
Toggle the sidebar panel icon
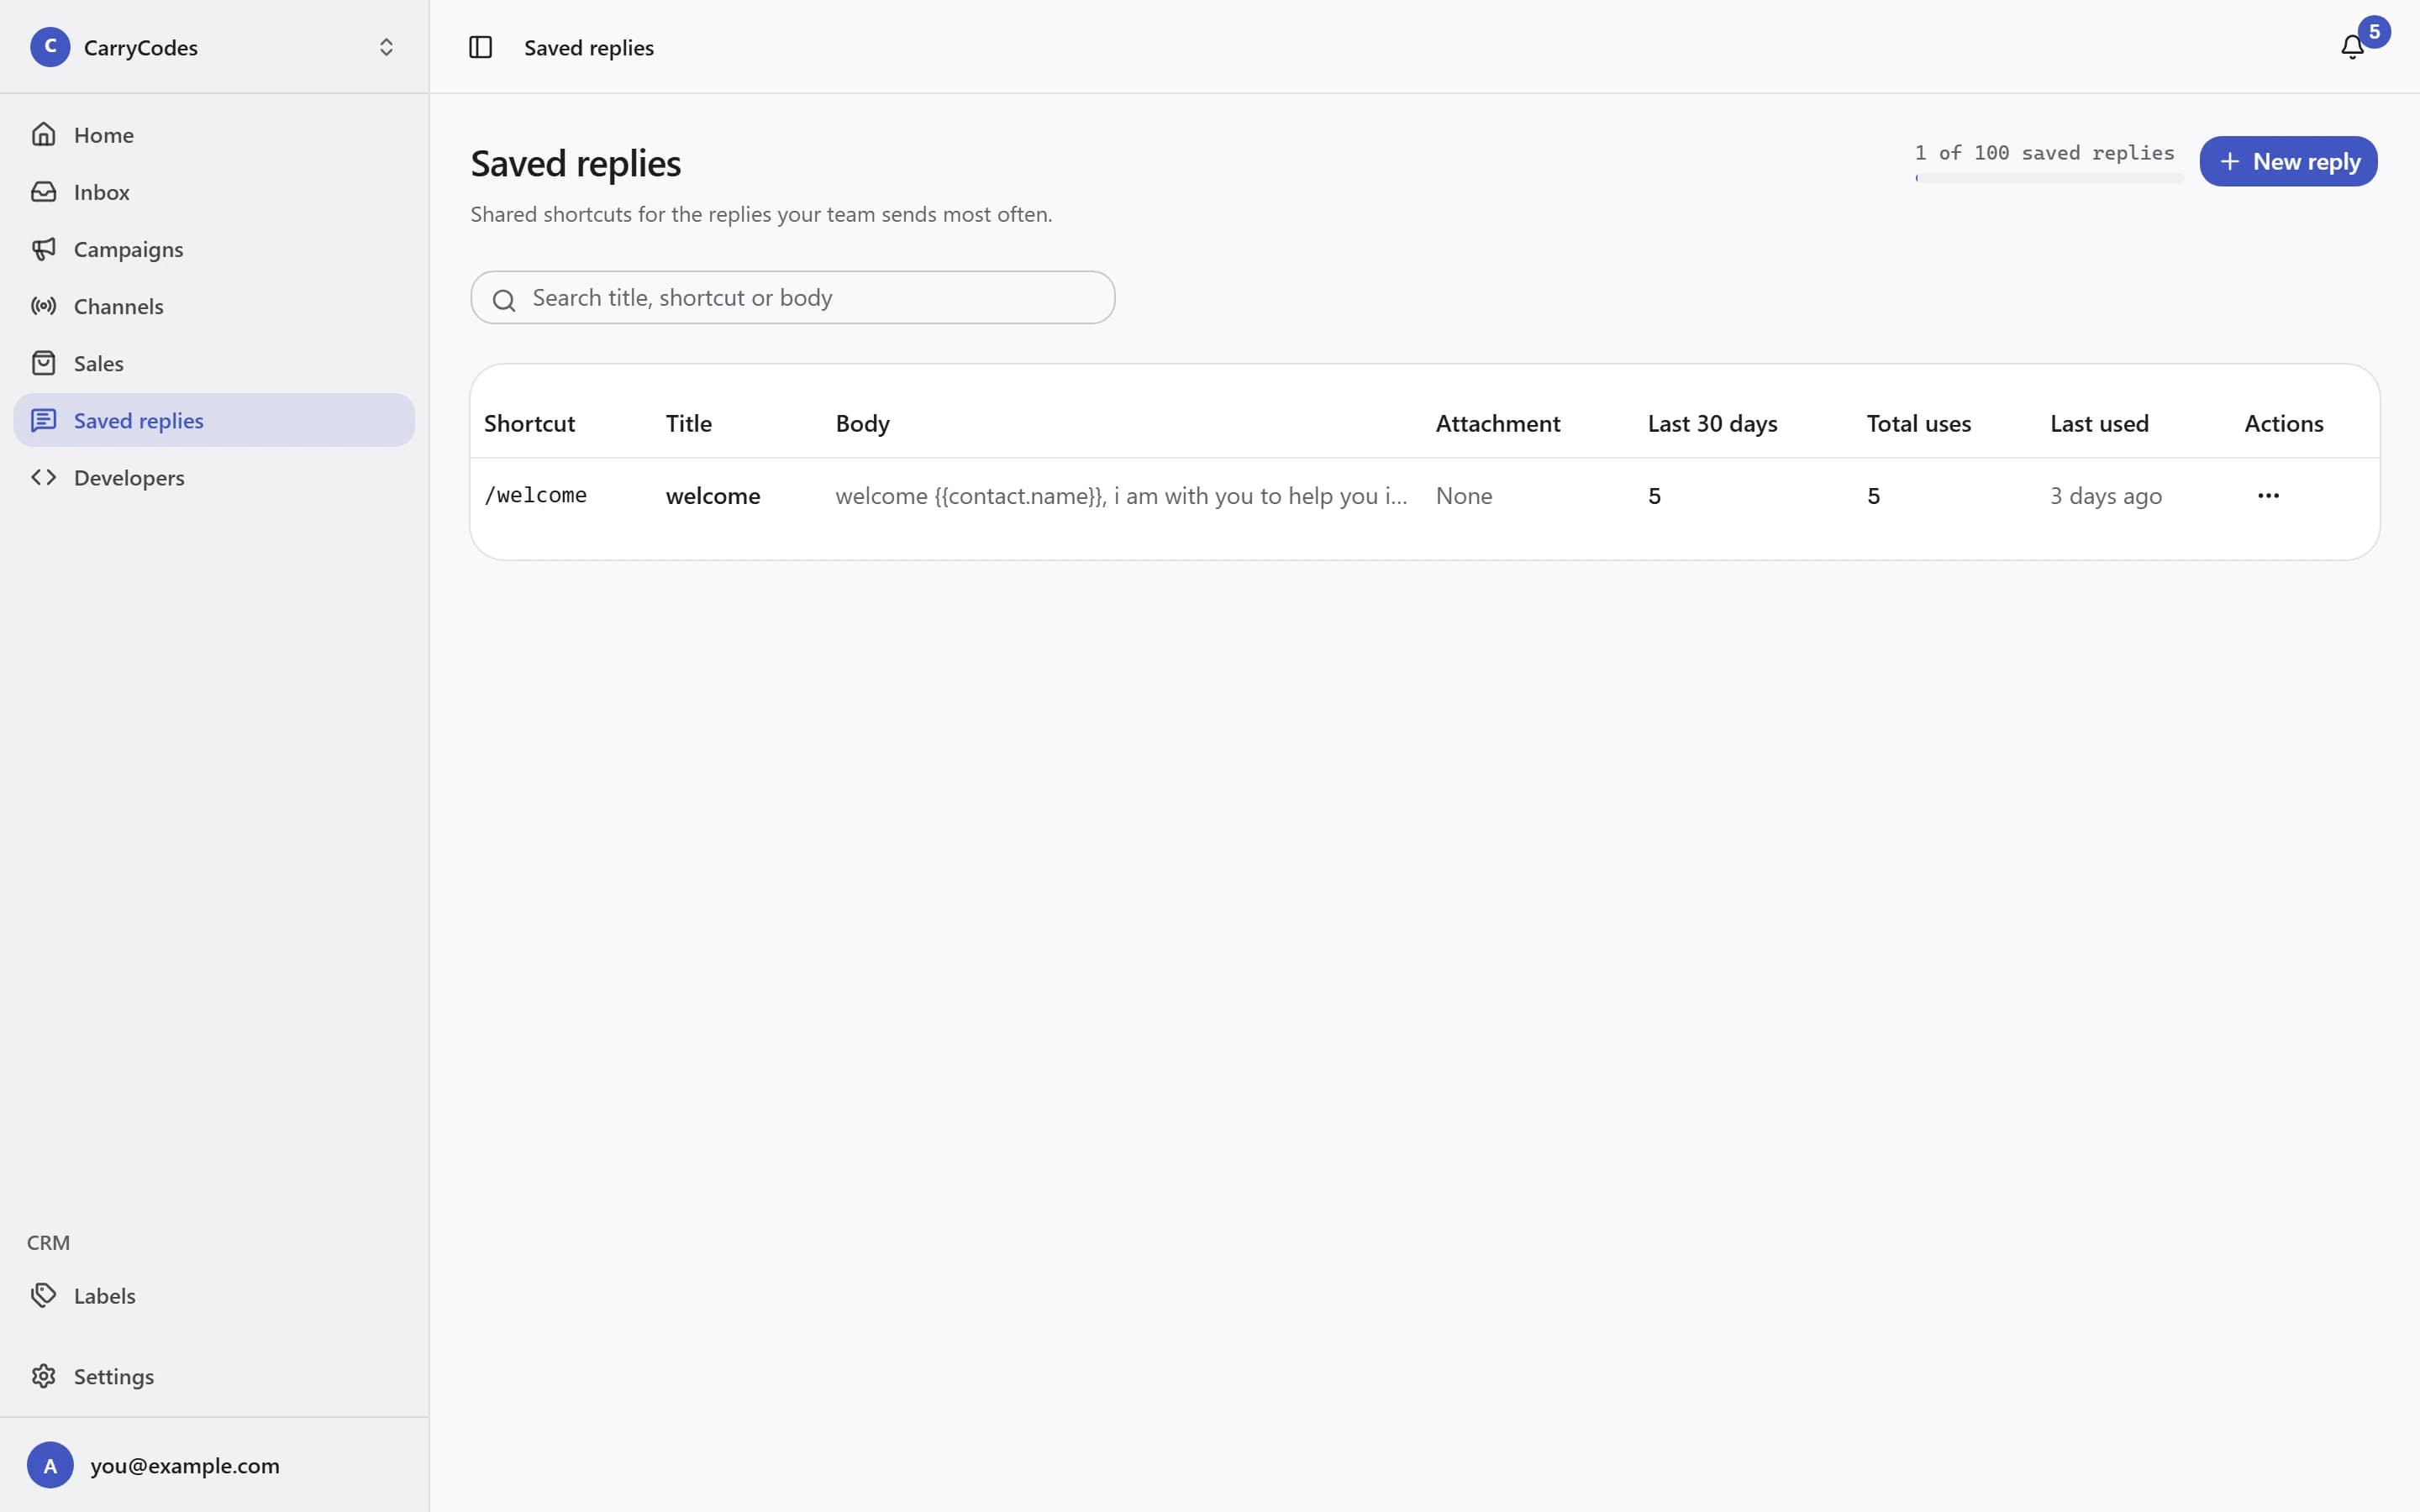point(480,47)
